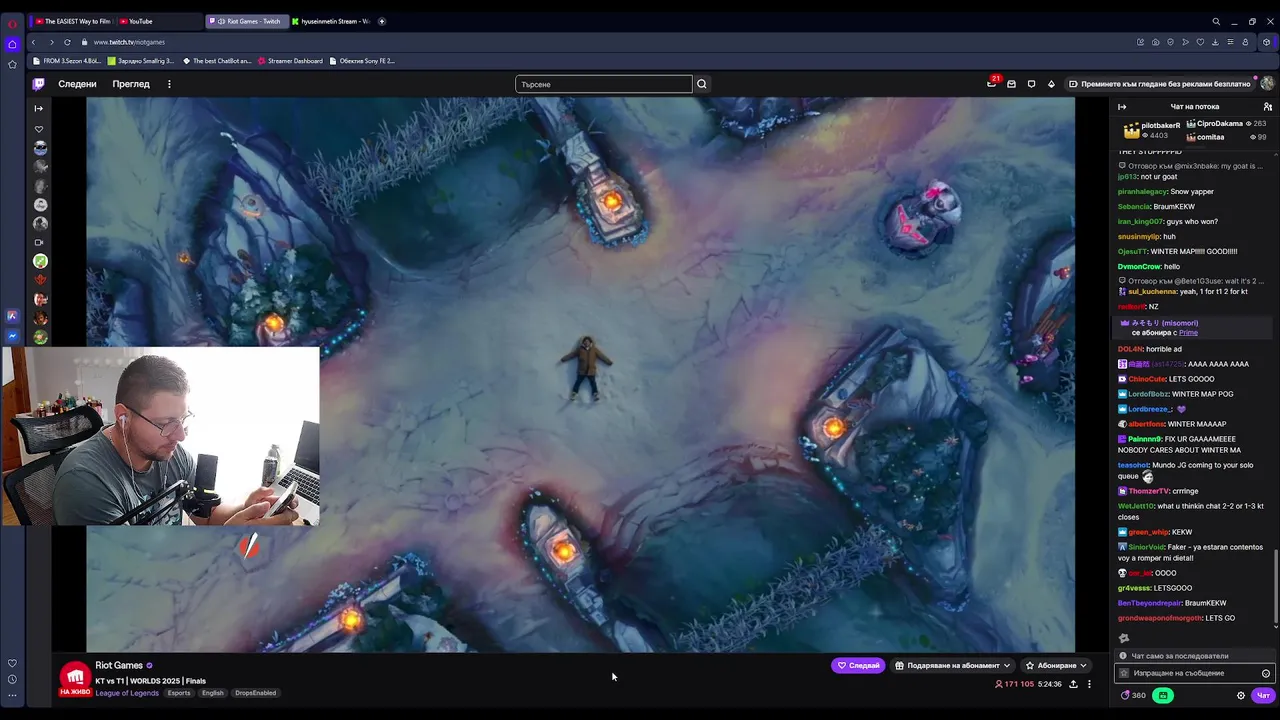Open Opera easy setup sliders icon
This screenshot has width=1280, height=720.
click(1230, 42)
